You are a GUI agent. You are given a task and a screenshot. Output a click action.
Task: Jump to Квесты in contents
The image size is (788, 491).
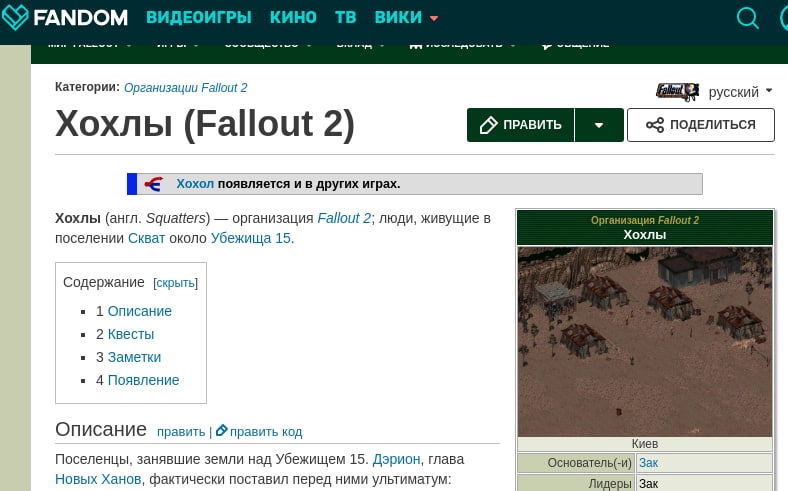click(131, 334)
